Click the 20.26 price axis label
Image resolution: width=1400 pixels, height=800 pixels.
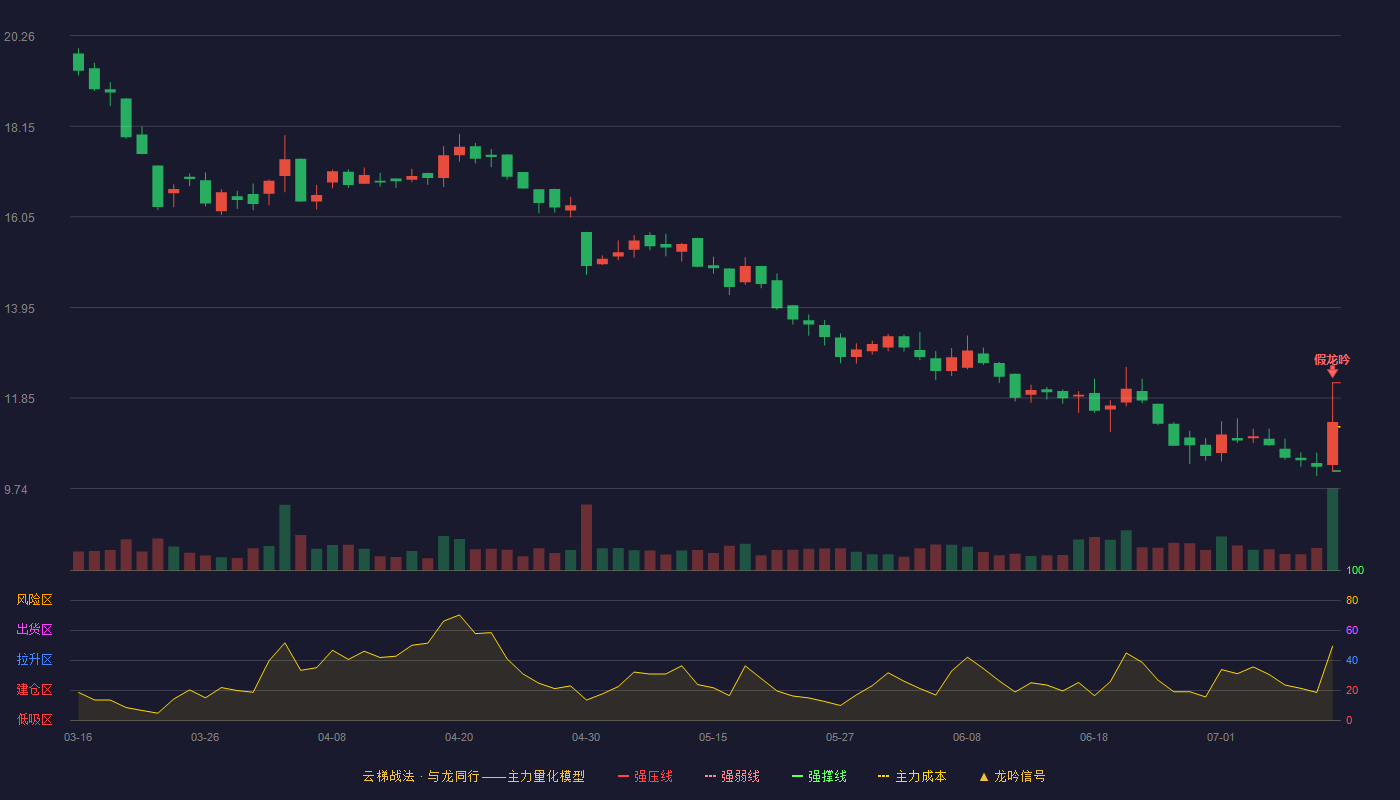(19, 37)
